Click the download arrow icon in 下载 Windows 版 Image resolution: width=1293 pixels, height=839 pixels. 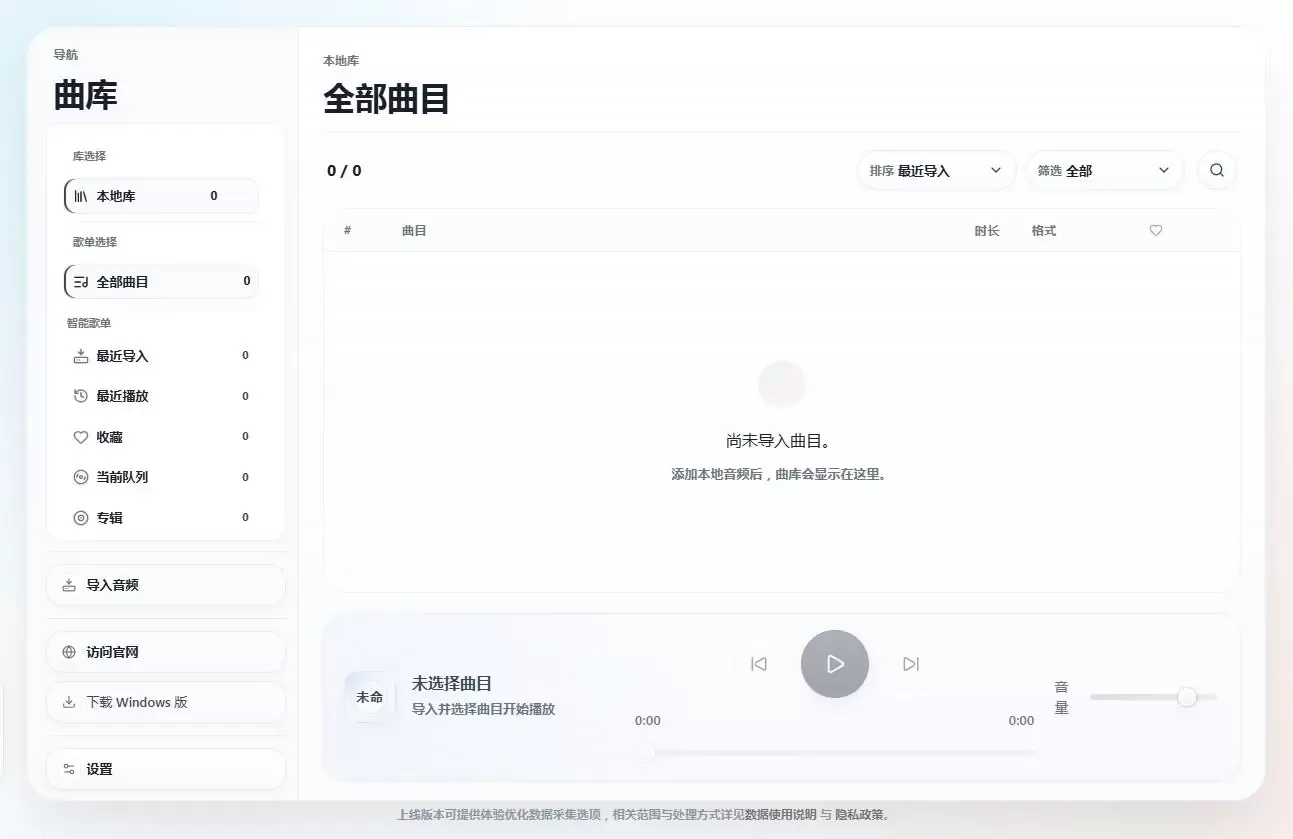(x=69, y=702)
